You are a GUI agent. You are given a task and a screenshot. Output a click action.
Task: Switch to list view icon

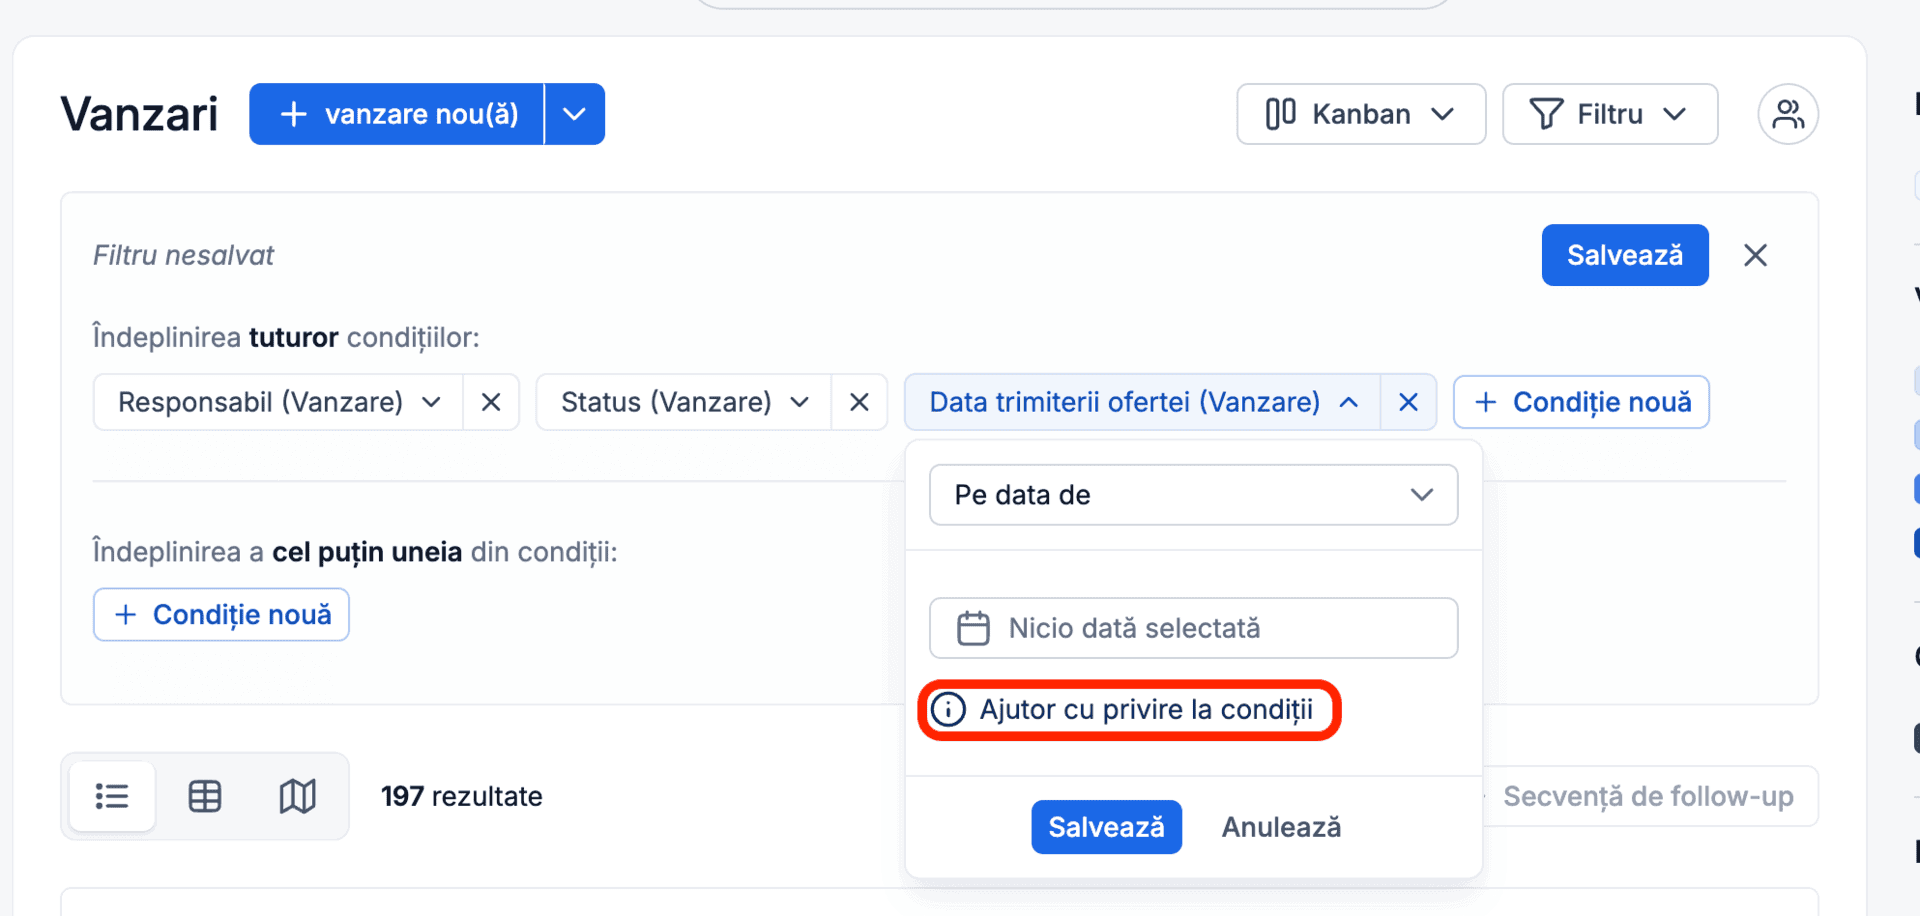tap(112, 796)
